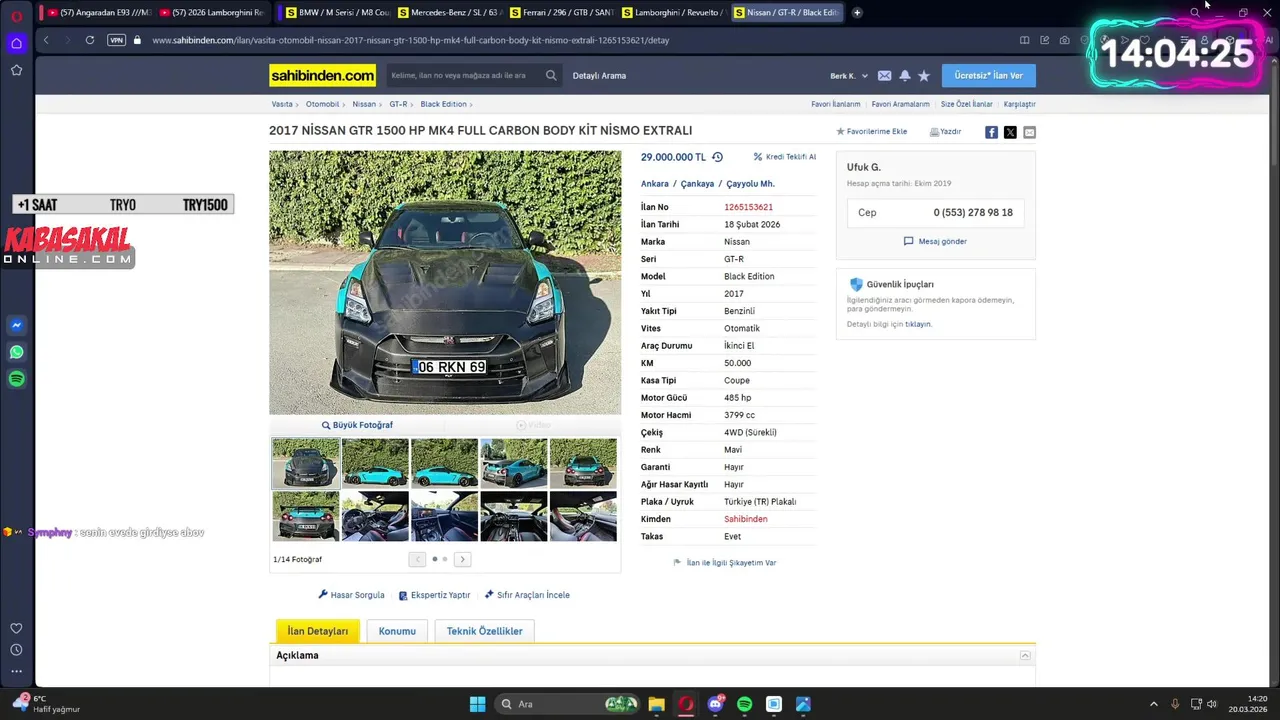Screen dimensions: 1280x720
Task: Switch to Mercedes-Benz / SL browser tab
Action: tap(448, 12)
